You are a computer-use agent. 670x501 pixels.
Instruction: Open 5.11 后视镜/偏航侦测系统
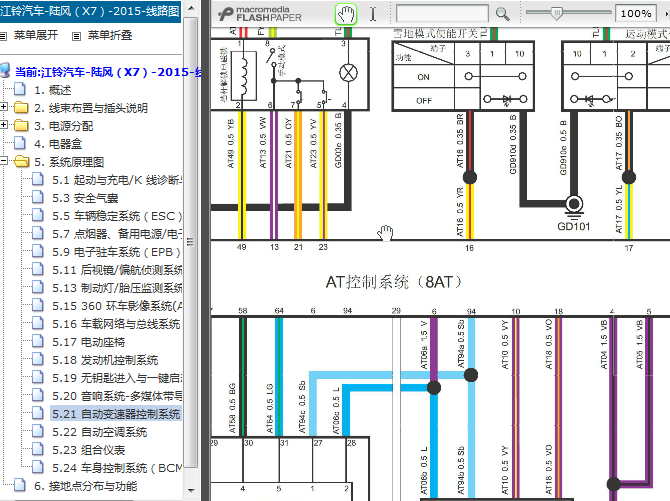pyautogui.click(x=117, y=270)
